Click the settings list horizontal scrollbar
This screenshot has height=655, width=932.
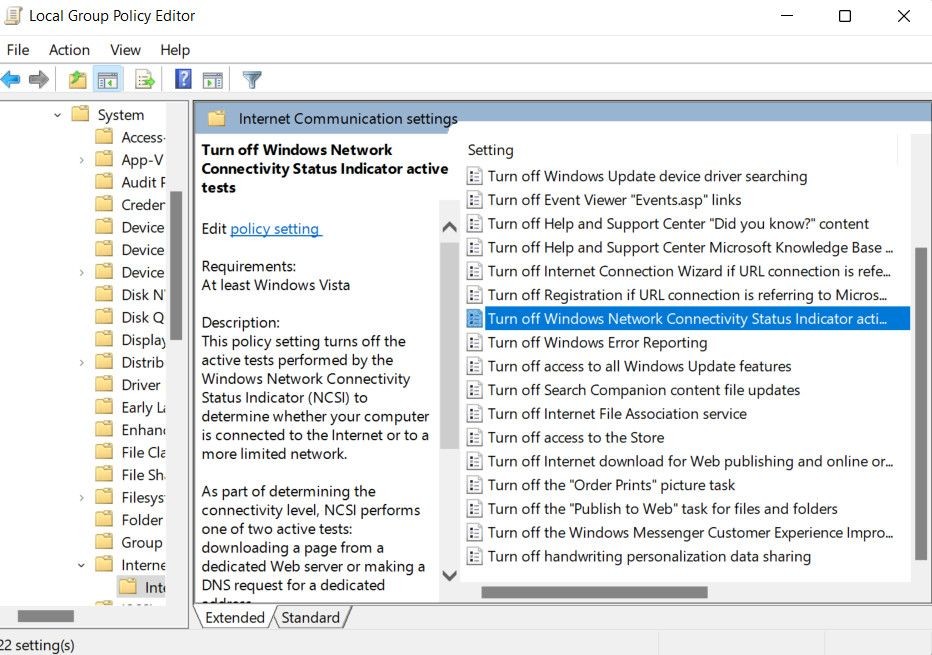[x=594, y=592]
